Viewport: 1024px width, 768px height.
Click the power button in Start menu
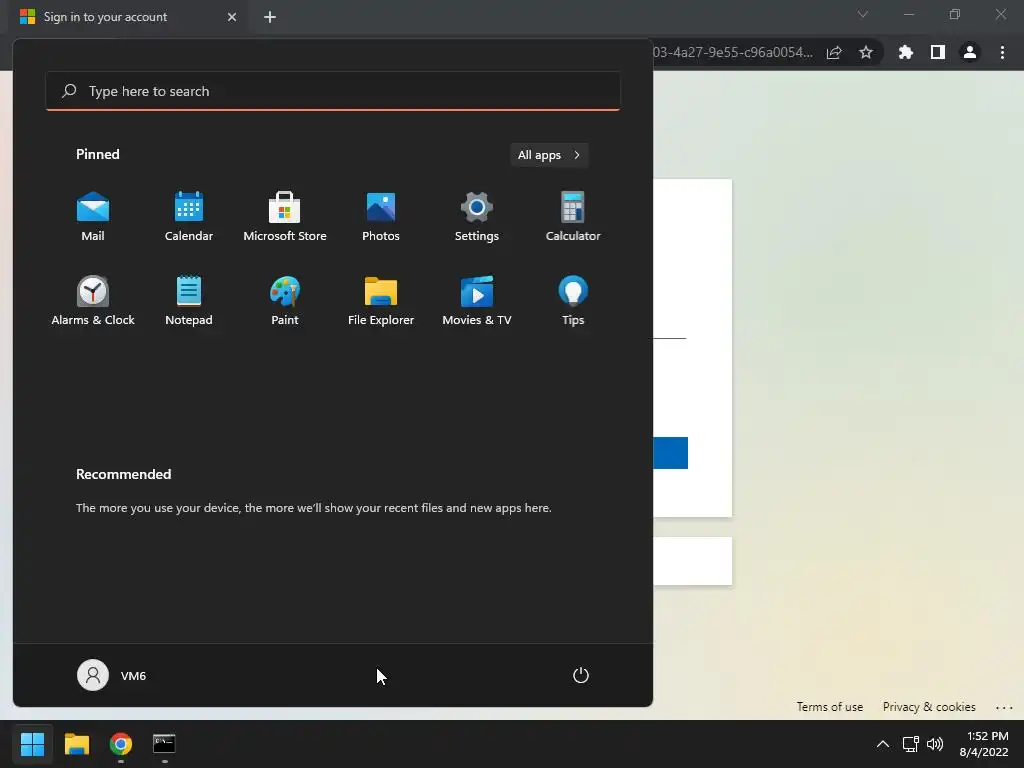click(581, 675)
